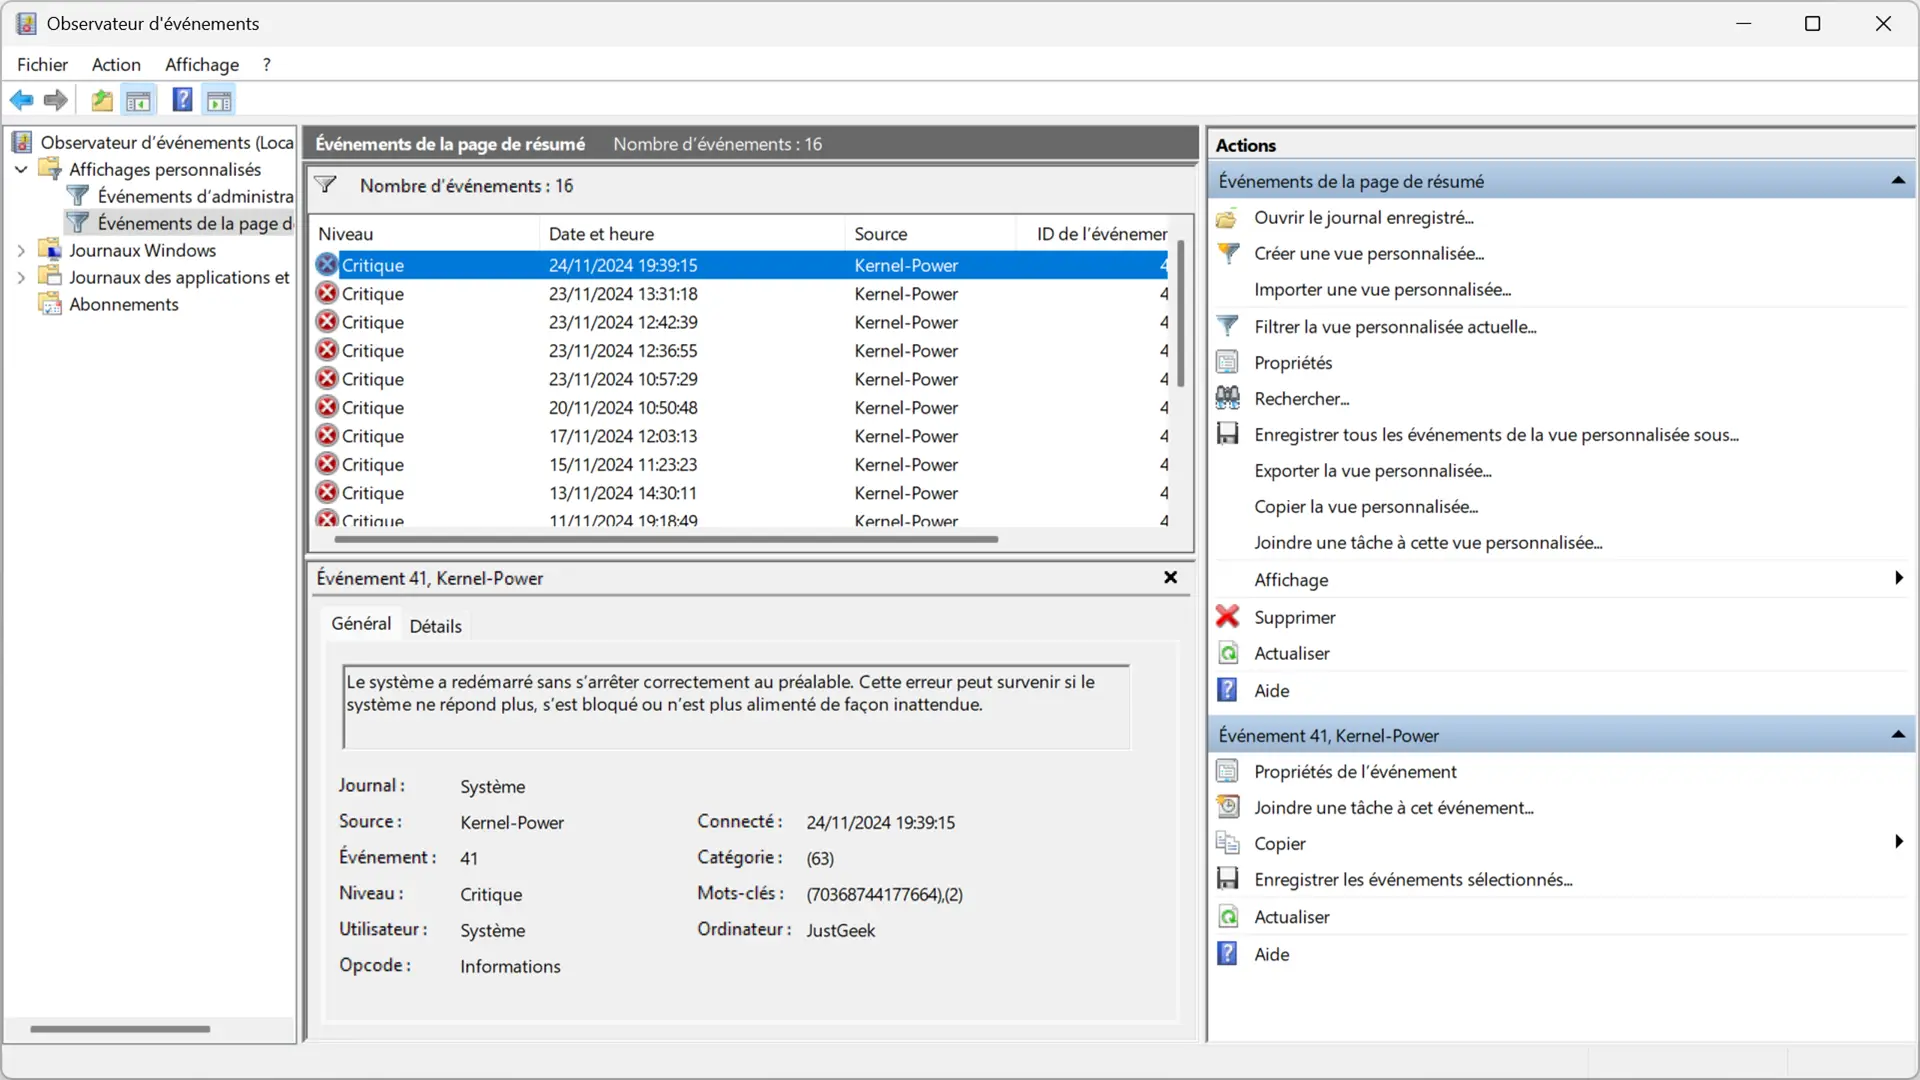Screen dimensions: 1920x1080
Task: Click the Ouvrir le journal enregistré icon
Action: pyautogui.click(x=1227, y=218)
